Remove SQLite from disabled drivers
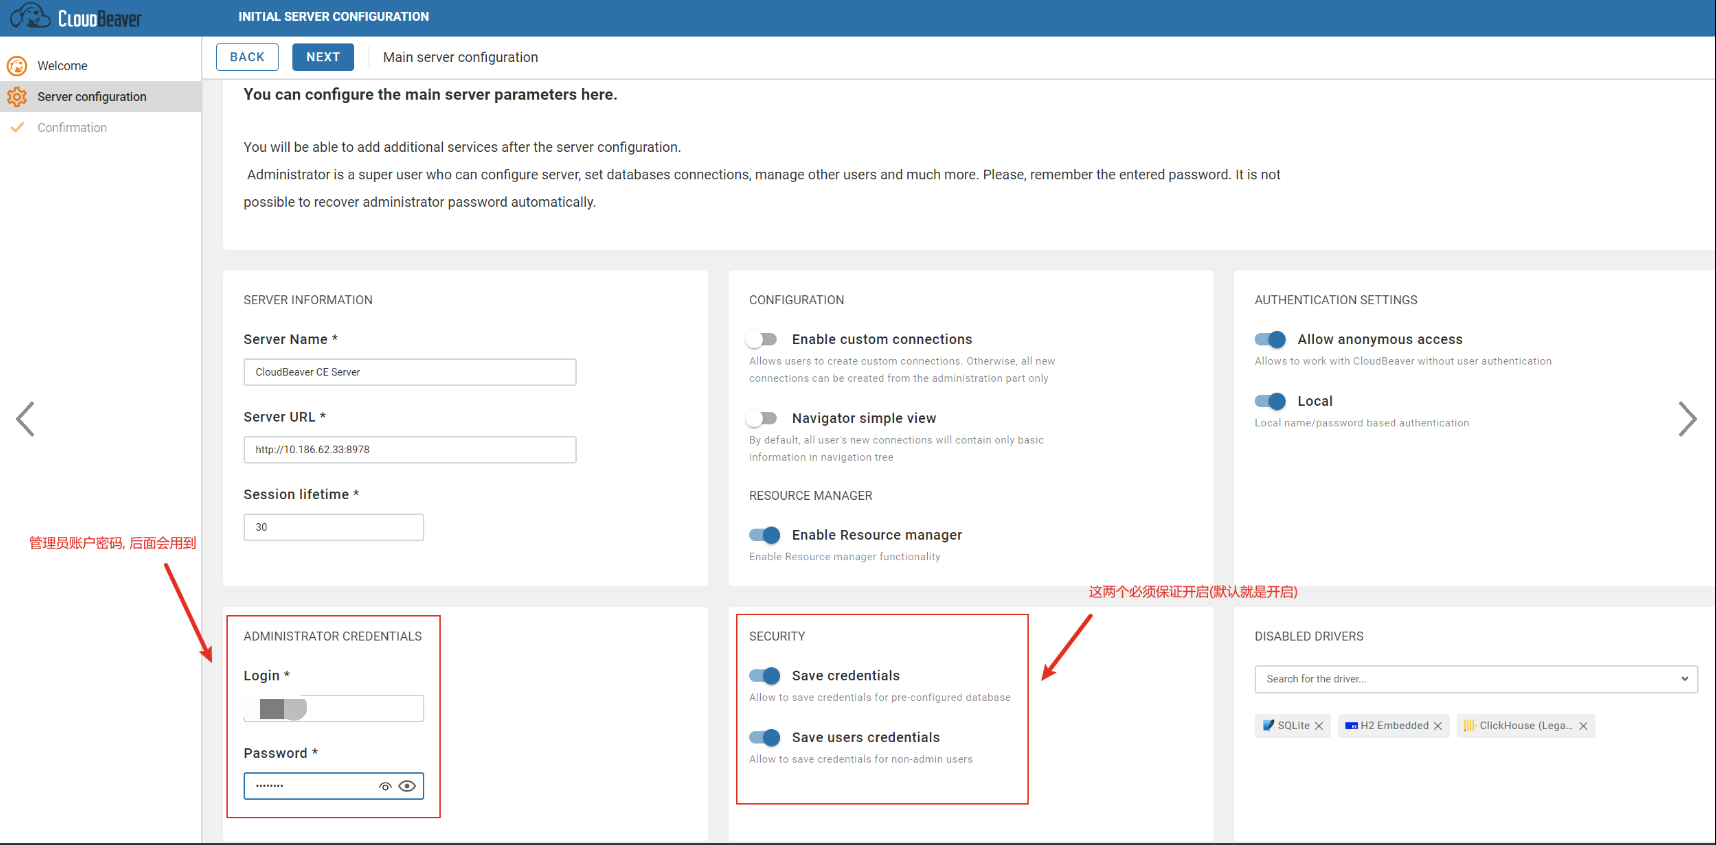The height and width of the screenshot is (845, 1716). tap(1319, 726)
